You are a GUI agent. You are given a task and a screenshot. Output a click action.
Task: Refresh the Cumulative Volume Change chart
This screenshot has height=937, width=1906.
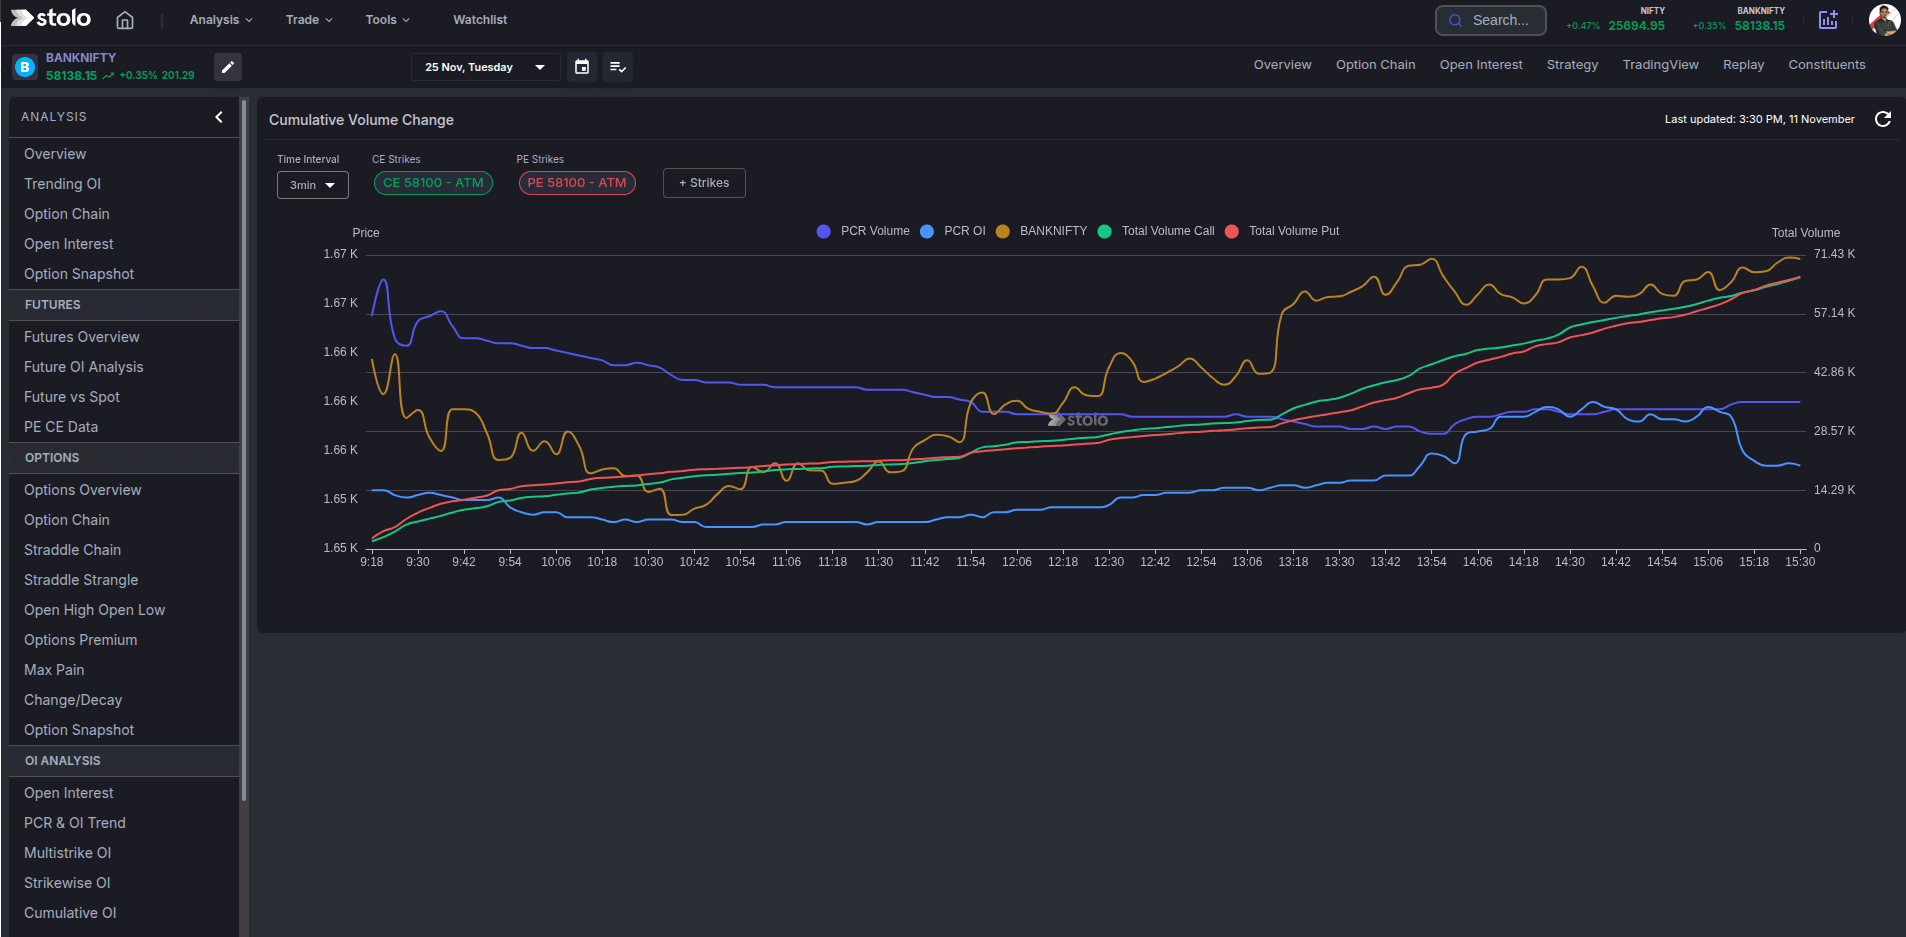(x=1883, y=119)
